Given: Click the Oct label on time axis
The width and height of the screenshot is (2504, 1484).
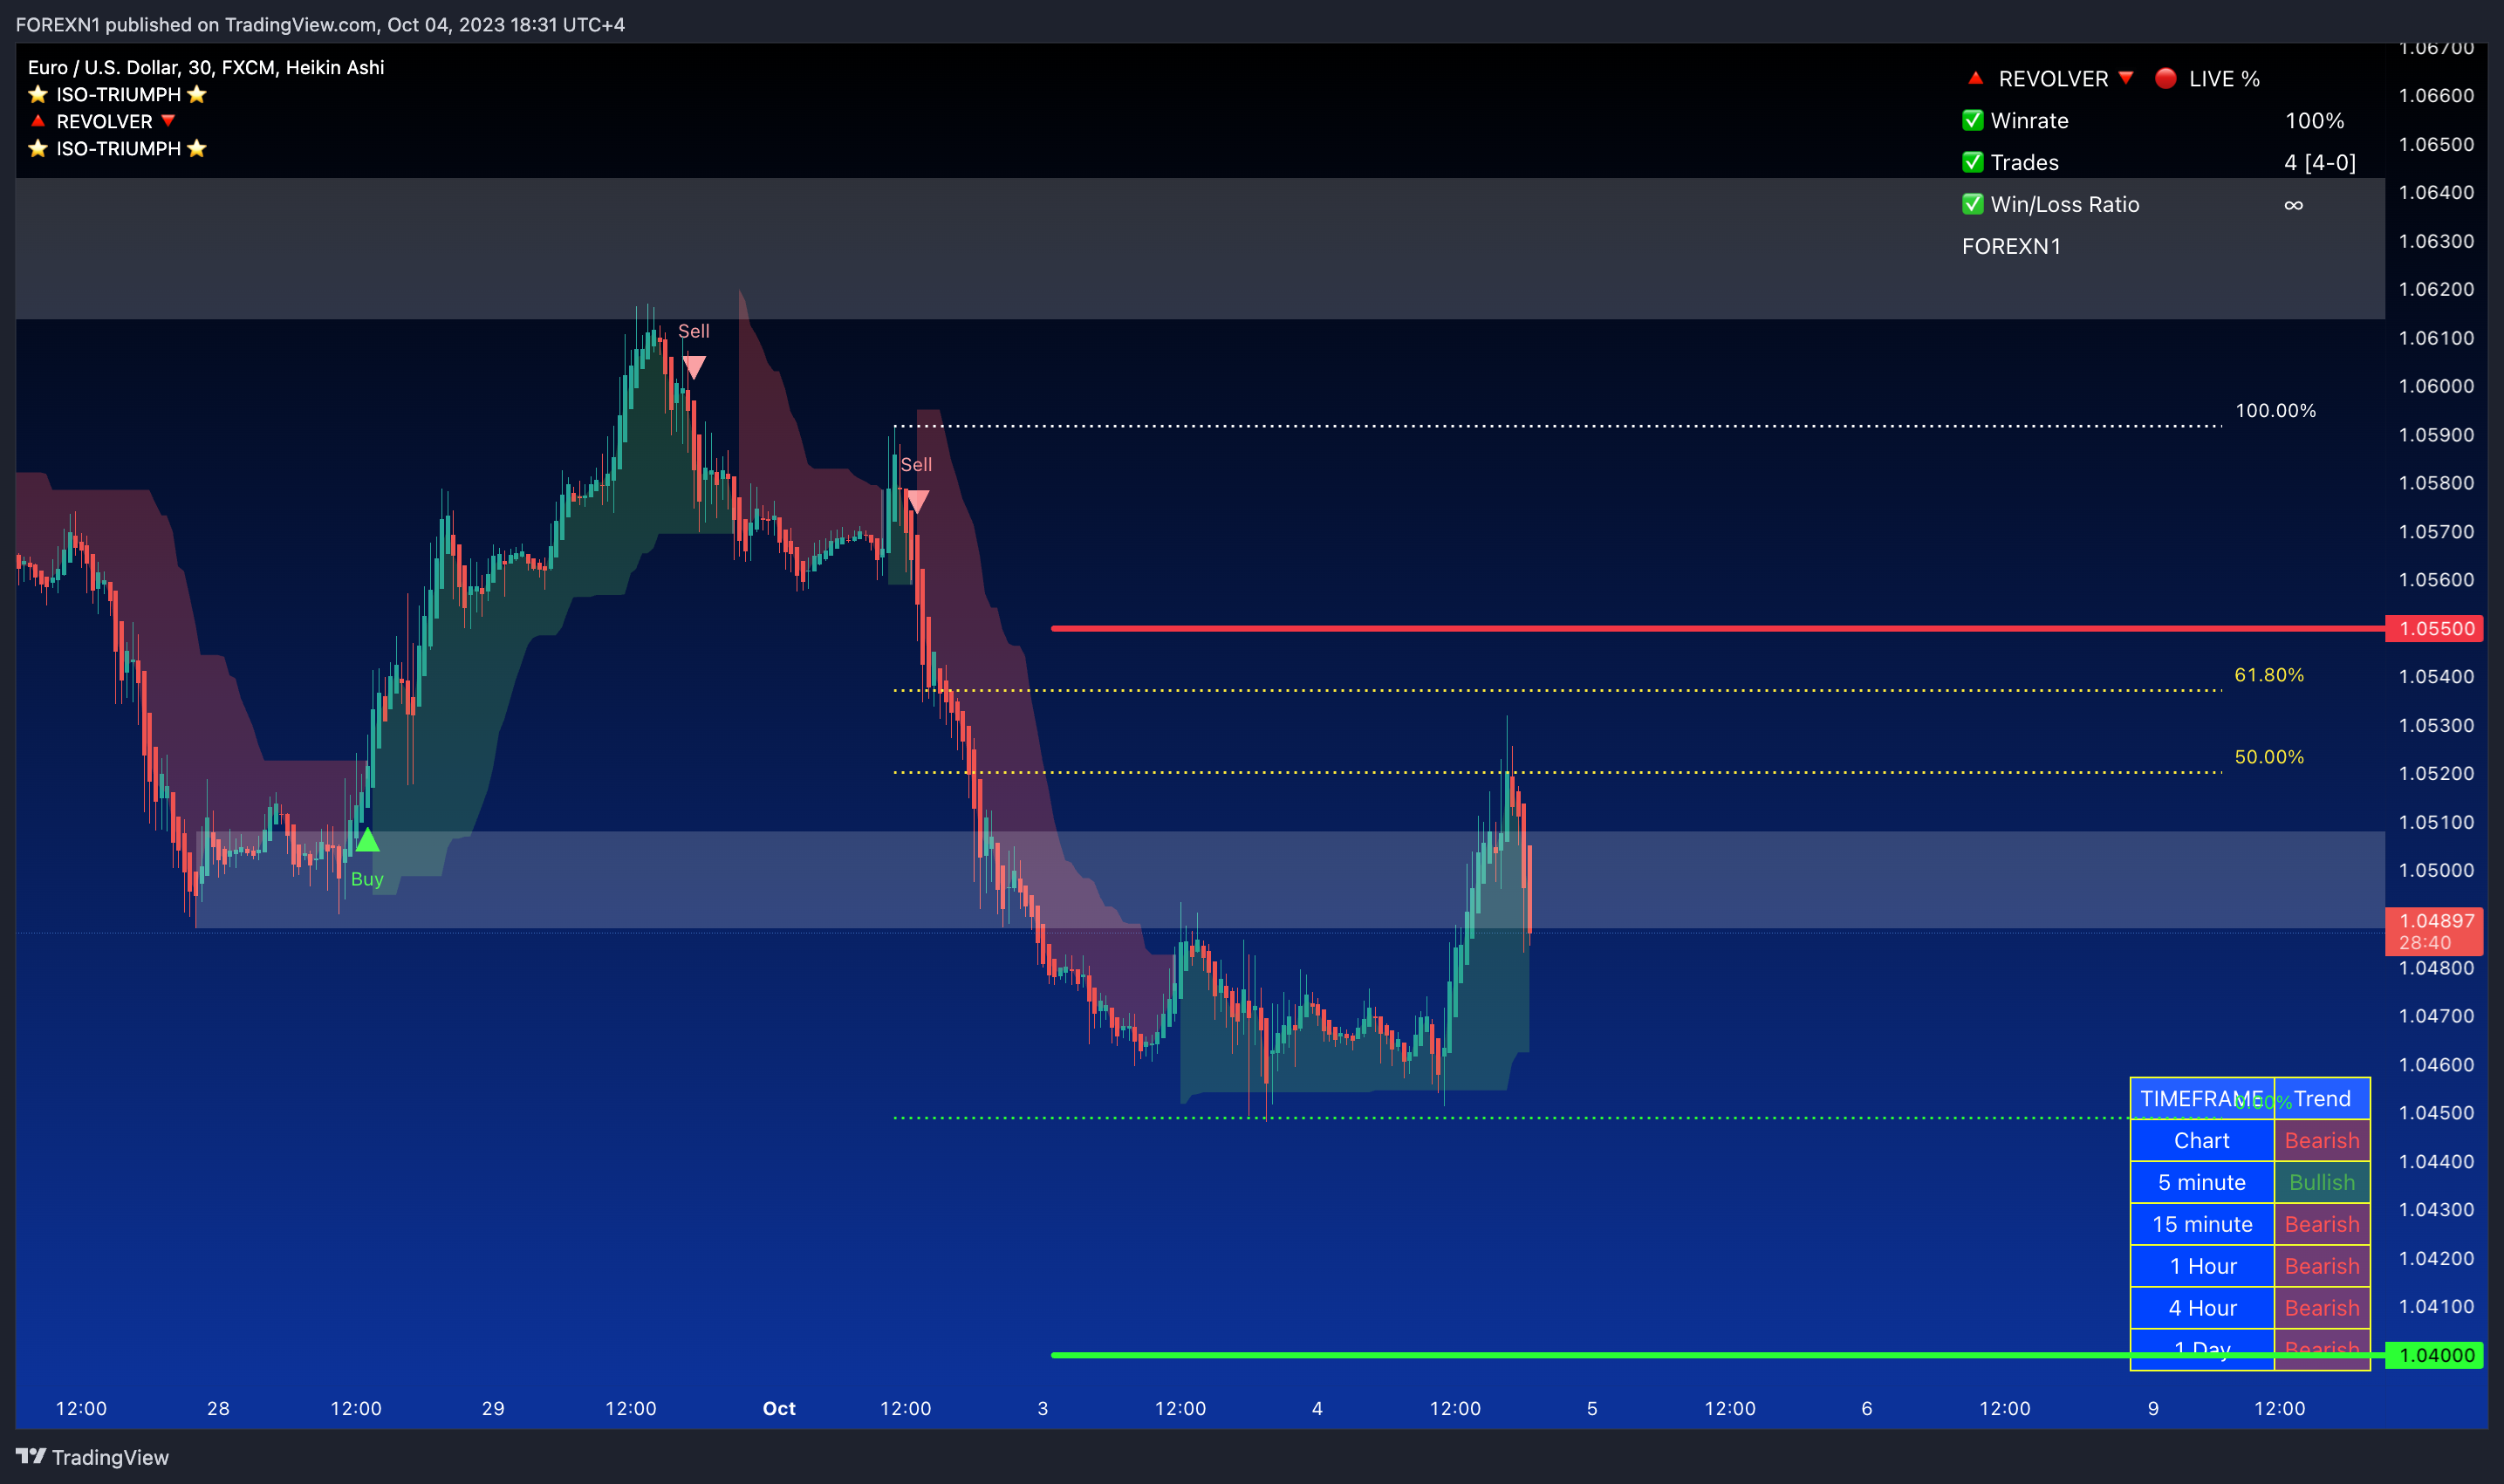Looking at the screenshot, I should tap(779, 1408).
